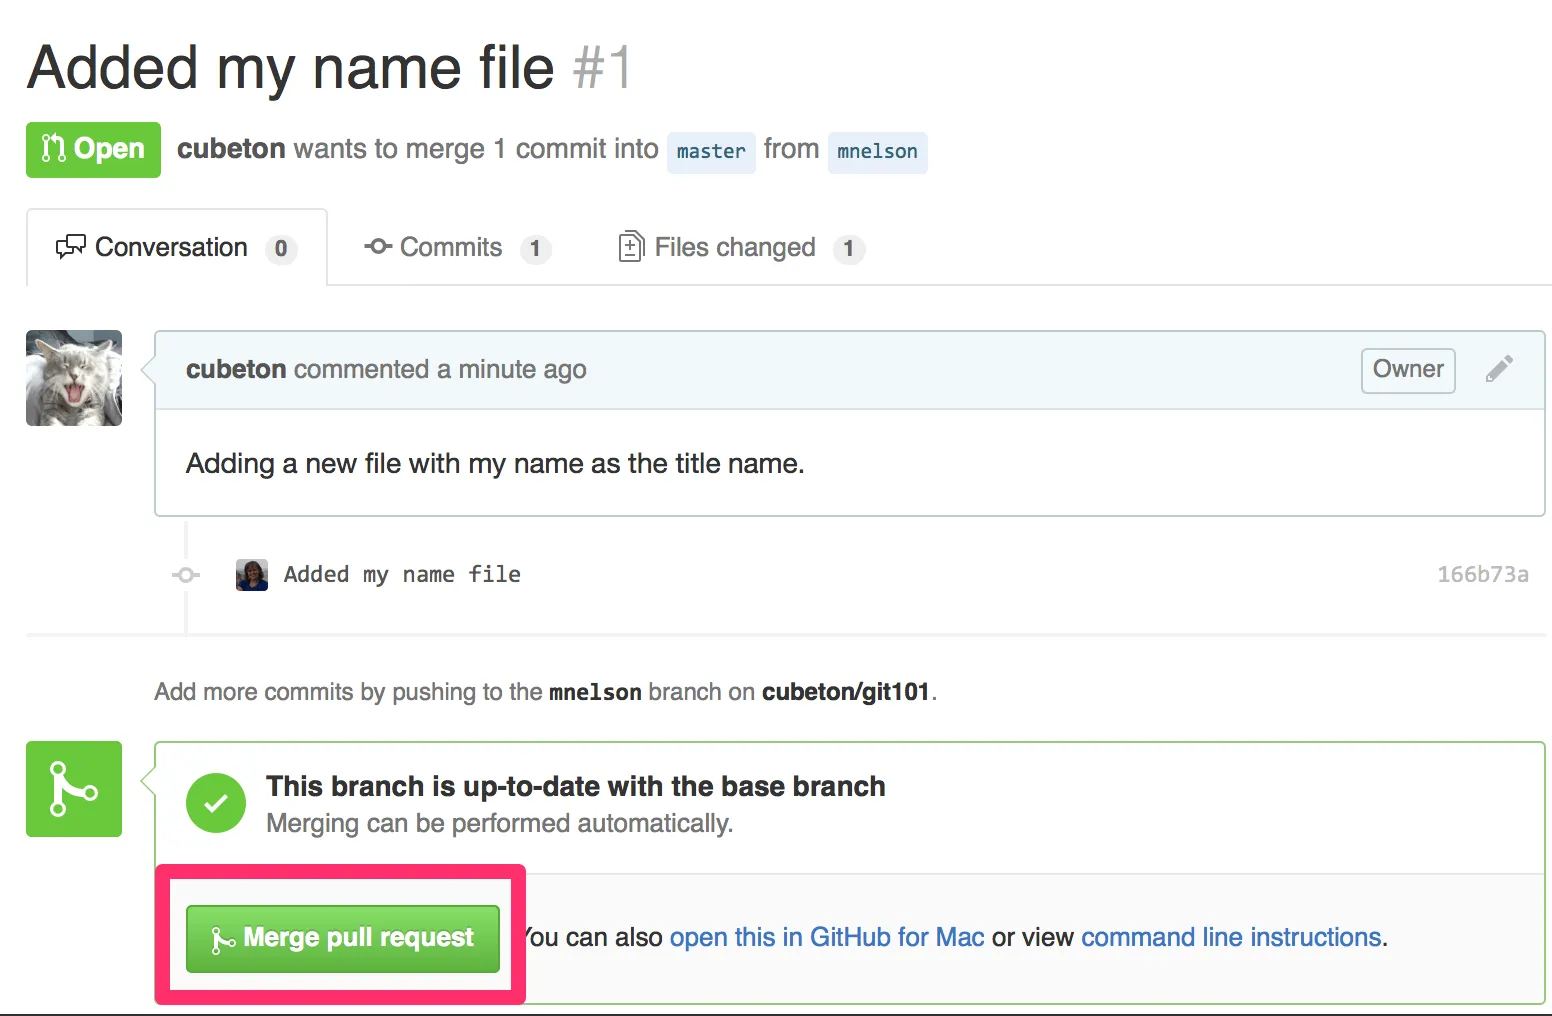Open the Files changed tab
The width and height of the screenshot is (1552, 1016).
pyautogui.click(x=741, y=247)
